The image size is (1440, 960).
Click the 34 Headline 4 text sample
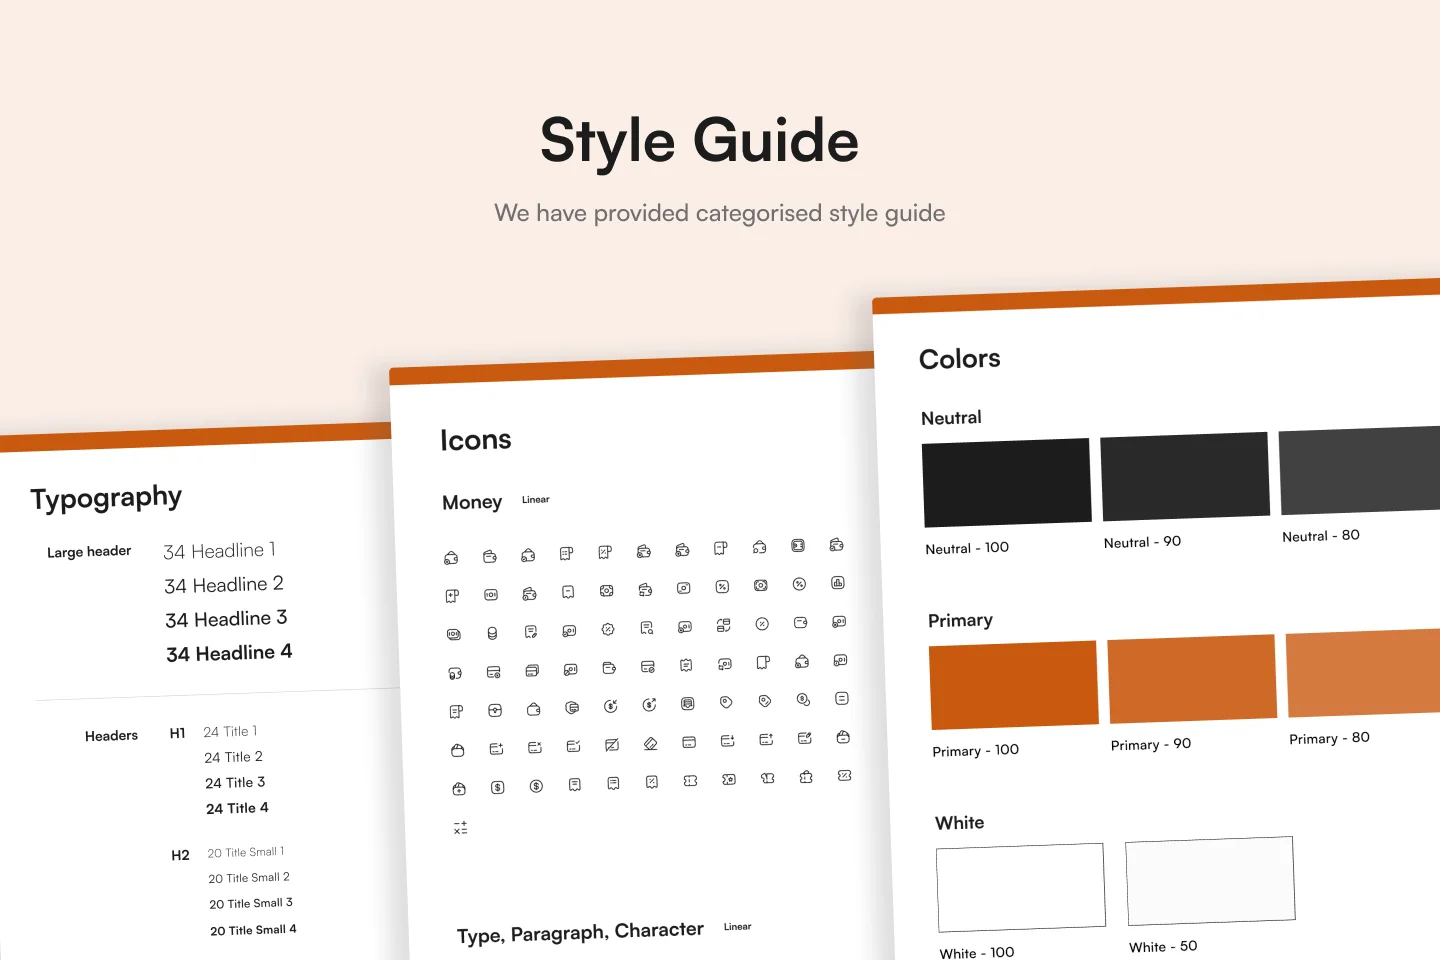tap(229, 653)
